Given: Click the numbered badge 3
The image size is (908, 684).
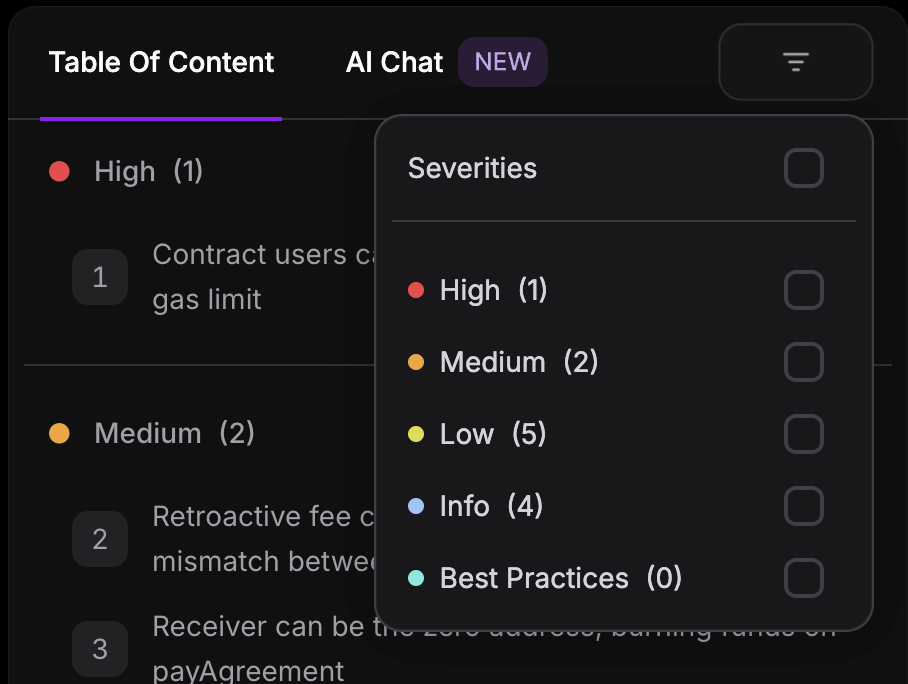Looking at the screenshot, I should [x=100, y=649].
